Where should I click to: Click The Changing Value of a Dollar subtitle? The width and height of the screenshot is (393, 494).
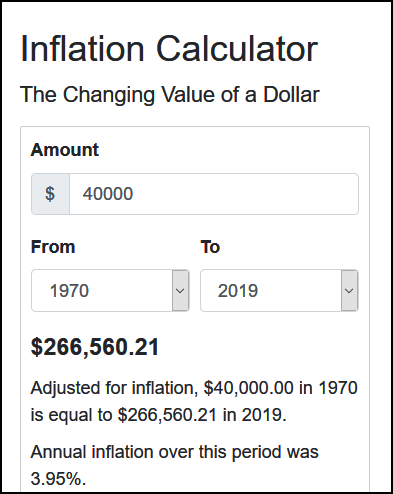[x=170, y=94]
